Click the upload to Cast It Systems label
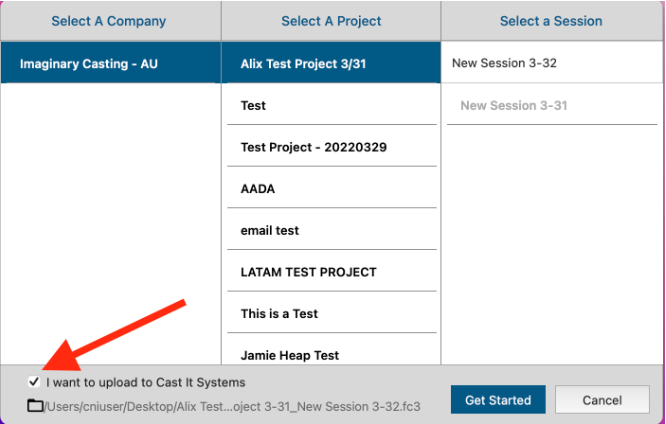 point(146,382)
